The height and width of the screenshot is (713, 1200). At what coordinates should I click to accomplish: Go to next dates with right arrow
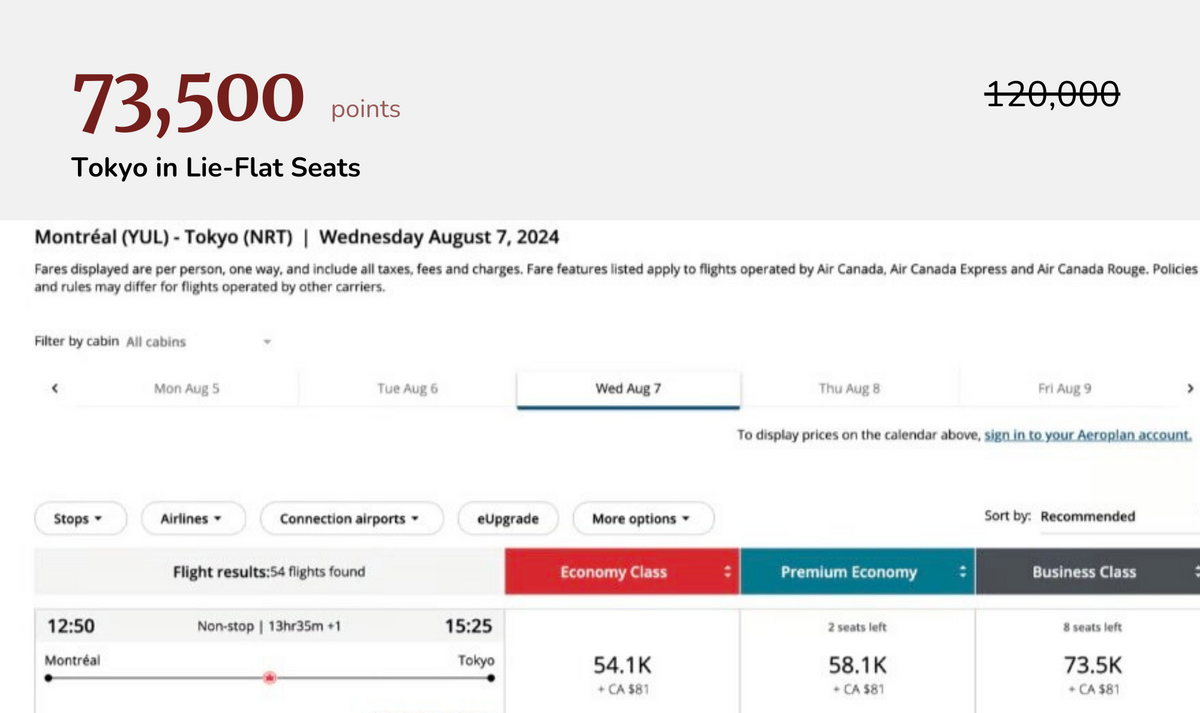(1189, 389)
